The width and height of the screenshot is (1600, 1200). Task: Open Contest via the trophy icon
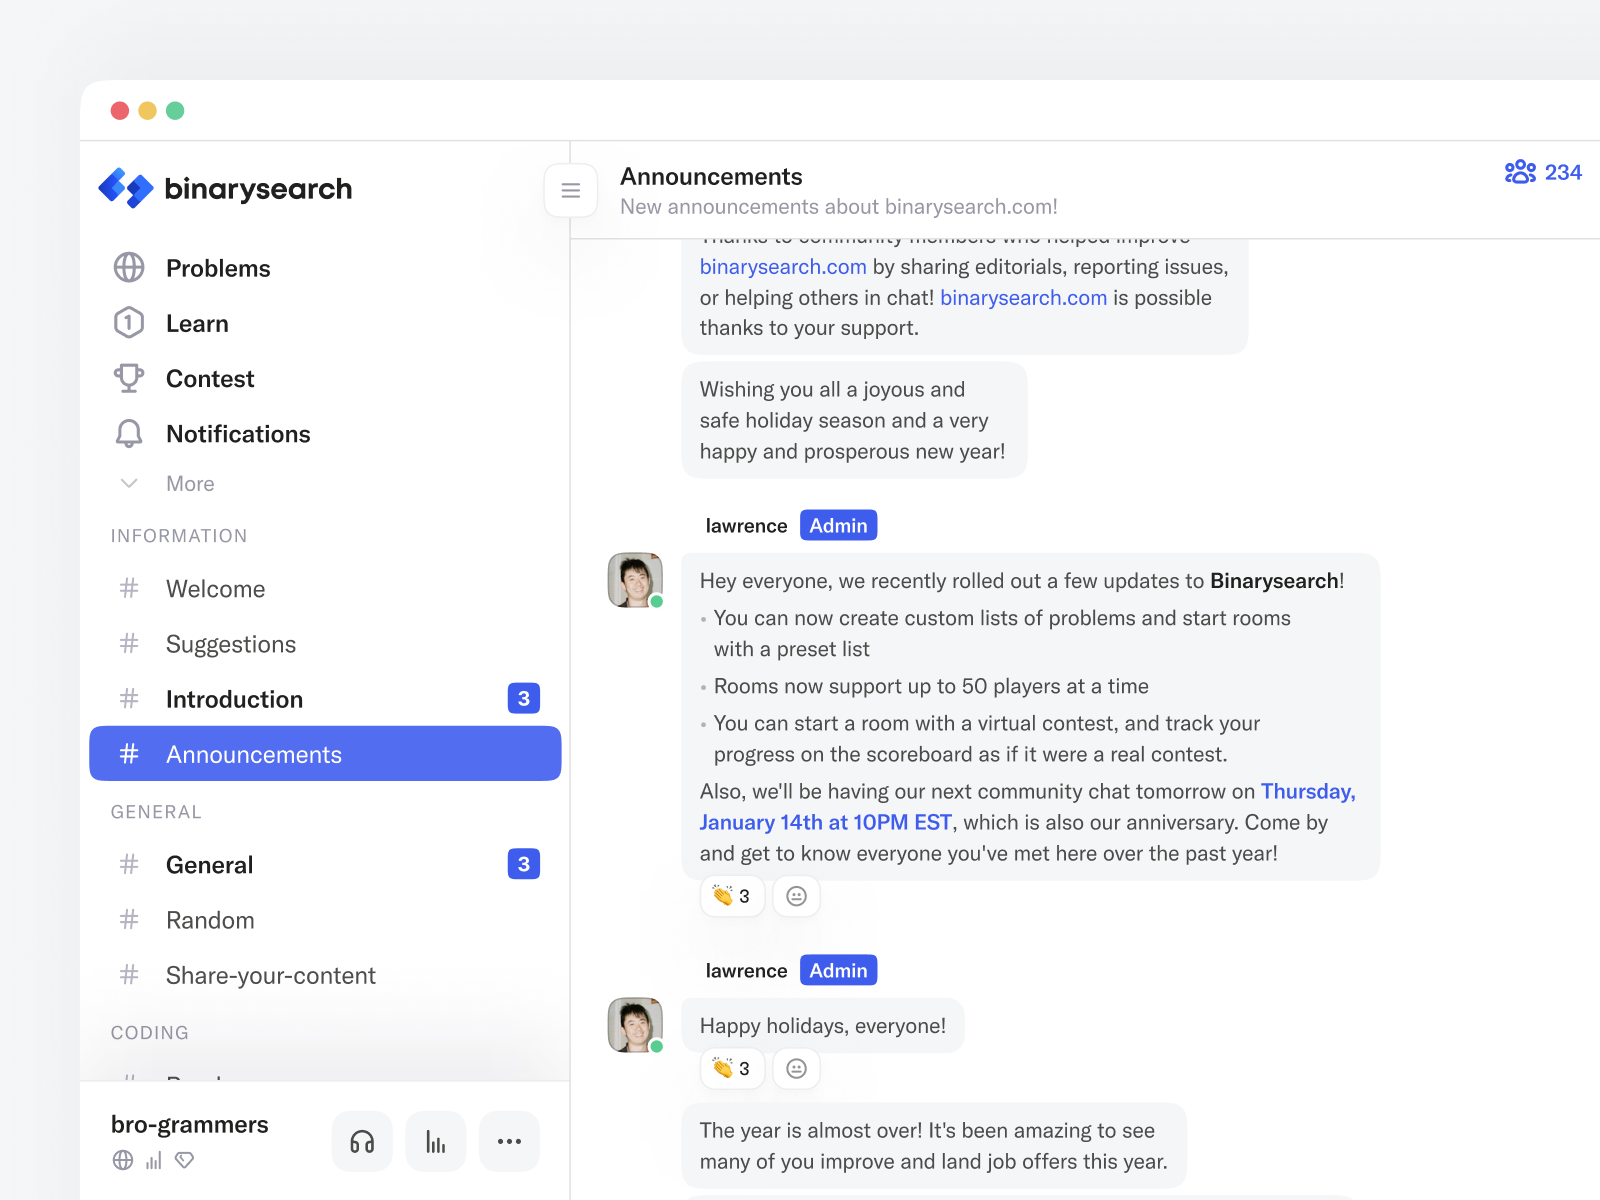pyautogui.click(x=129, y=378)
